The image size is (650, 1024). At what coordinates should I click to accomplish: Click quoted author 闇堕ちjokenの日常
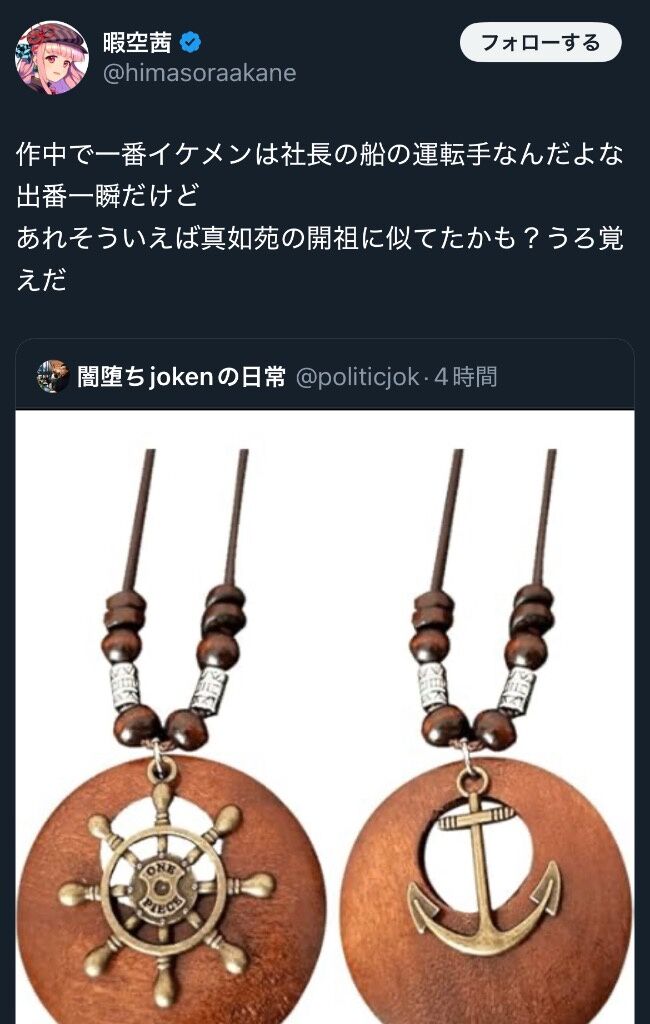pos(182,377)
